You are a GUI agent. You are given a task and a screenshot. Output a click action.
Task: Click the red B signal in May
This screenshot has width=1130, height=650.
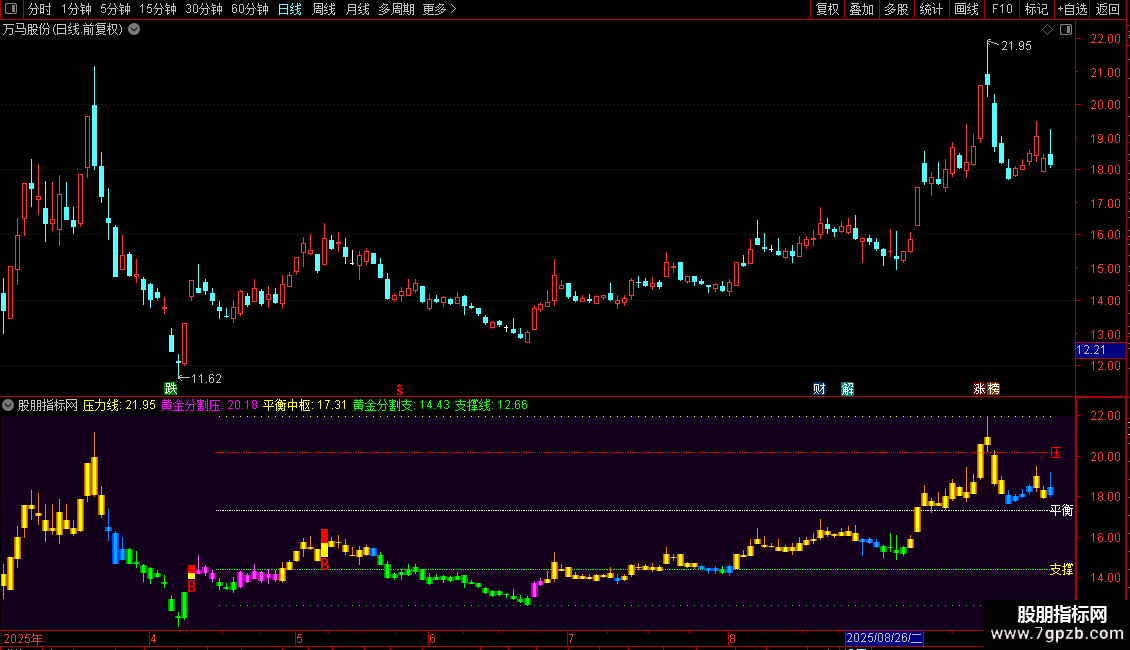click(x=324, y=564)
